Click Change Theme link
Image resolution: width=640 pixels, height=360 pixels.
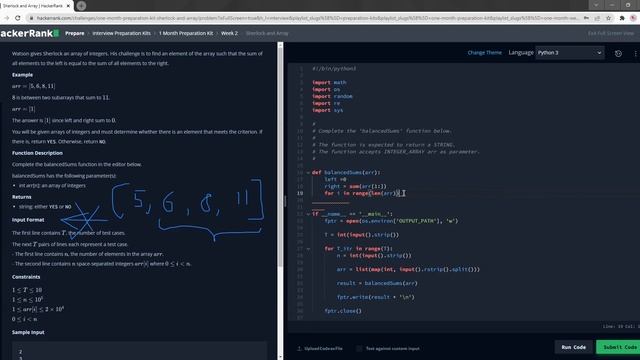coord(484,53)
